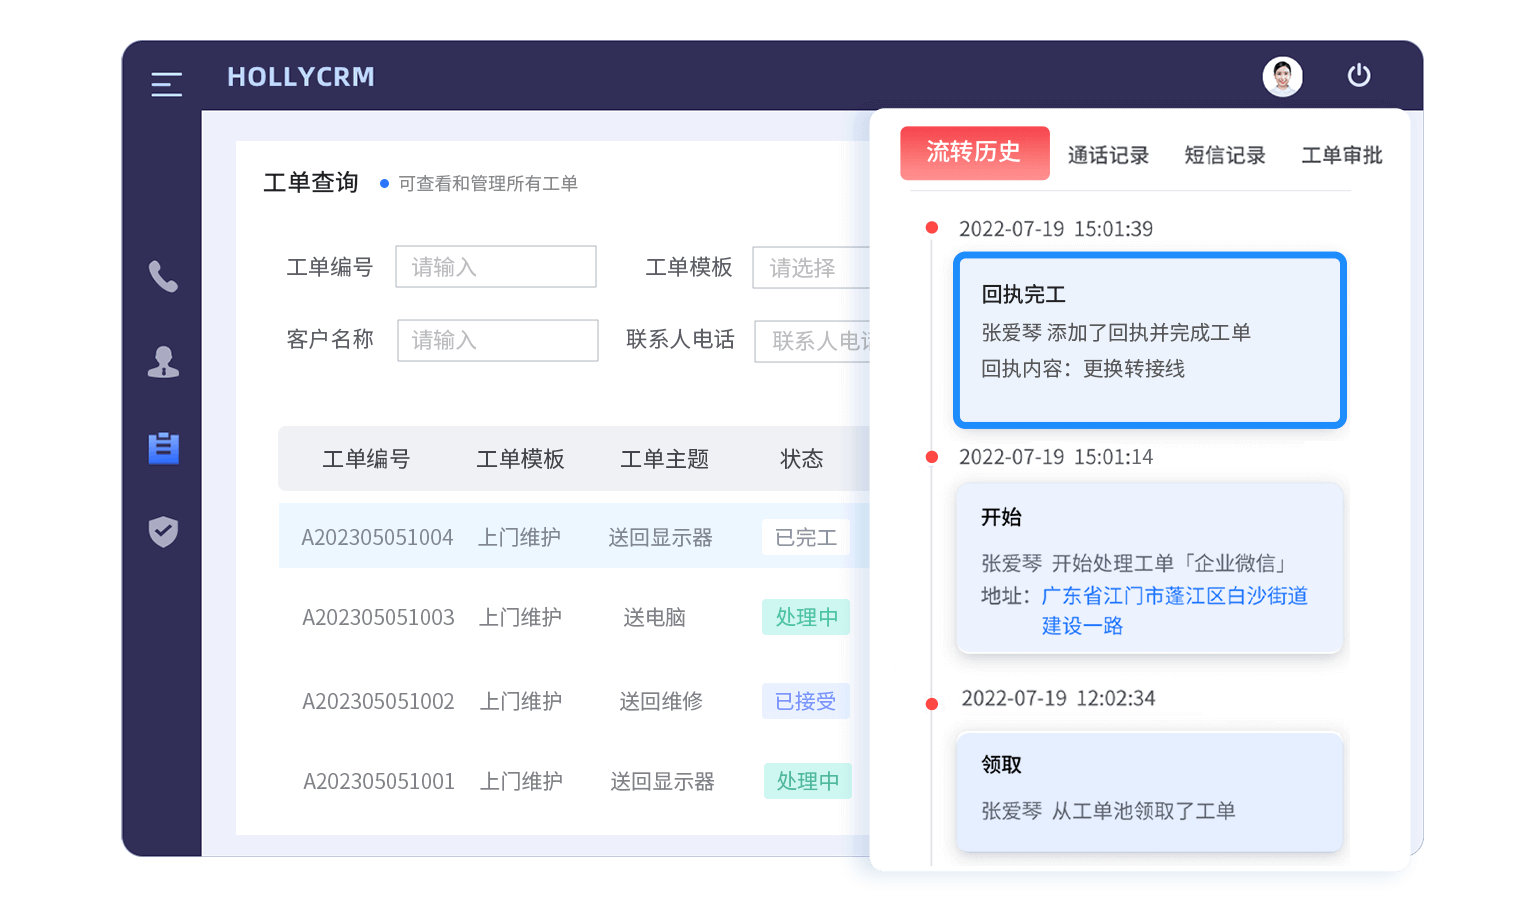Click the shield icon in the sidebar
Image resolution: width=1517 pixels, height=915 pixels.
point(164,533)
